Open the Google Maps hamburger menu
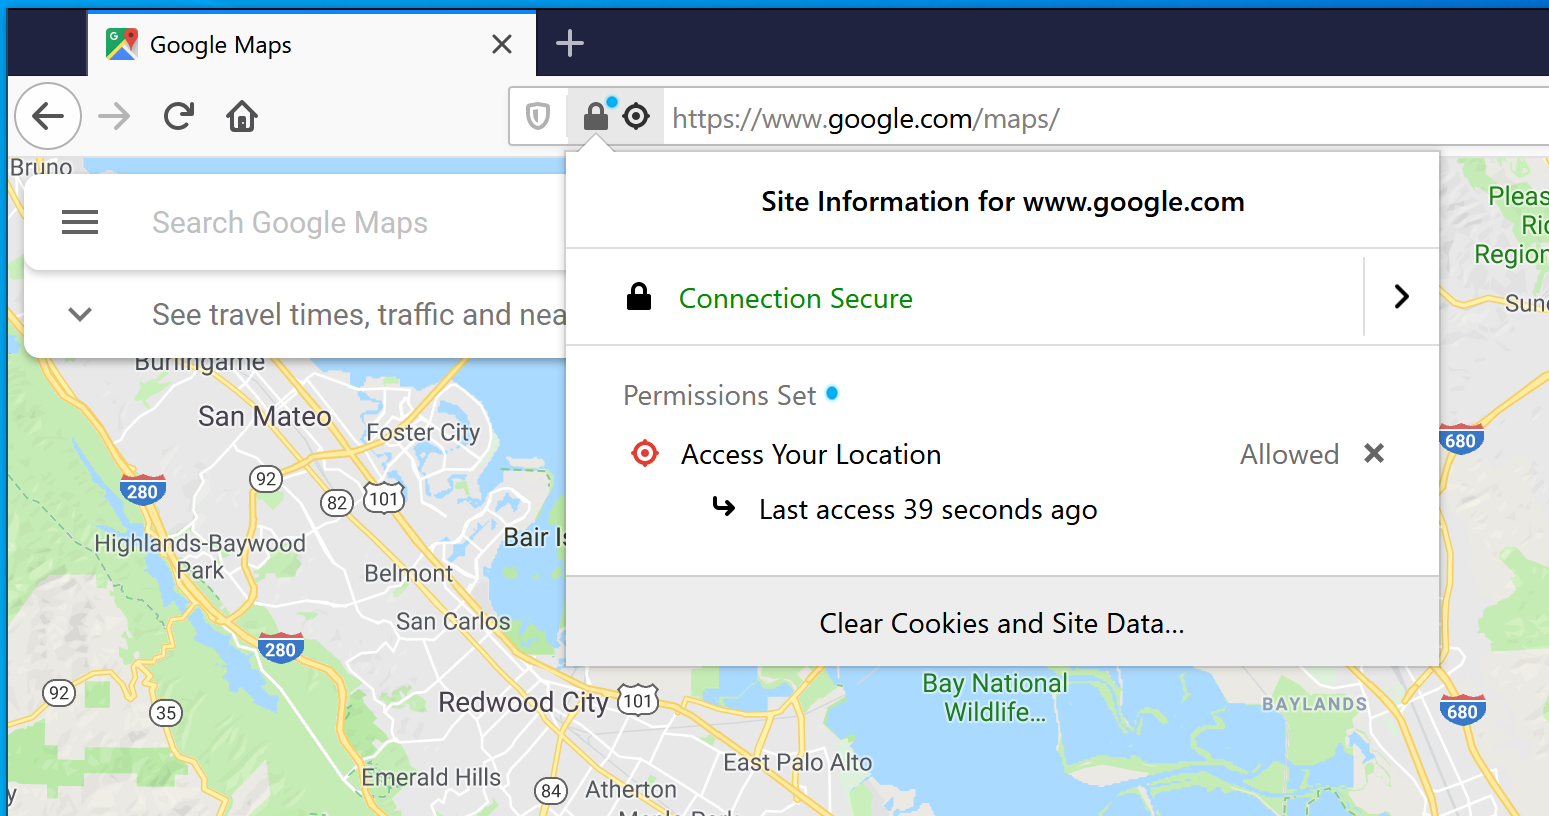1549x816 pixels. click(x=80, y=222)
